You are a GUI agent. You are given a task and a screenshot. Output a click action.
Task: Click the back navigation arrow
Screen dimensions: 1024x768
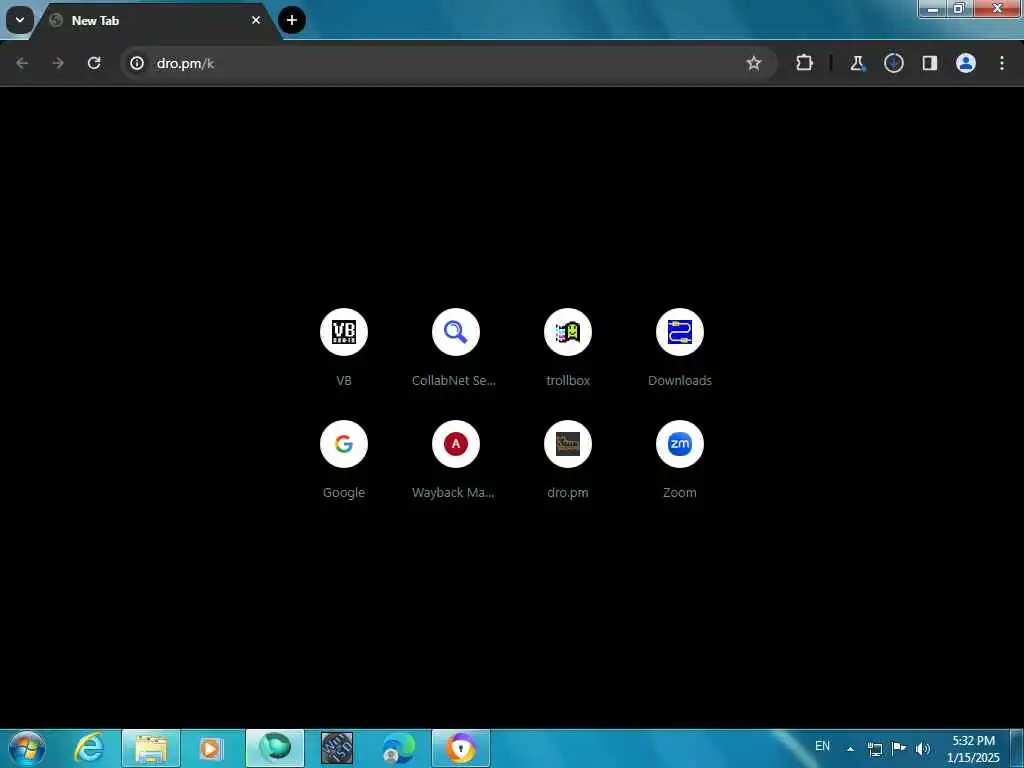point(22,63)
